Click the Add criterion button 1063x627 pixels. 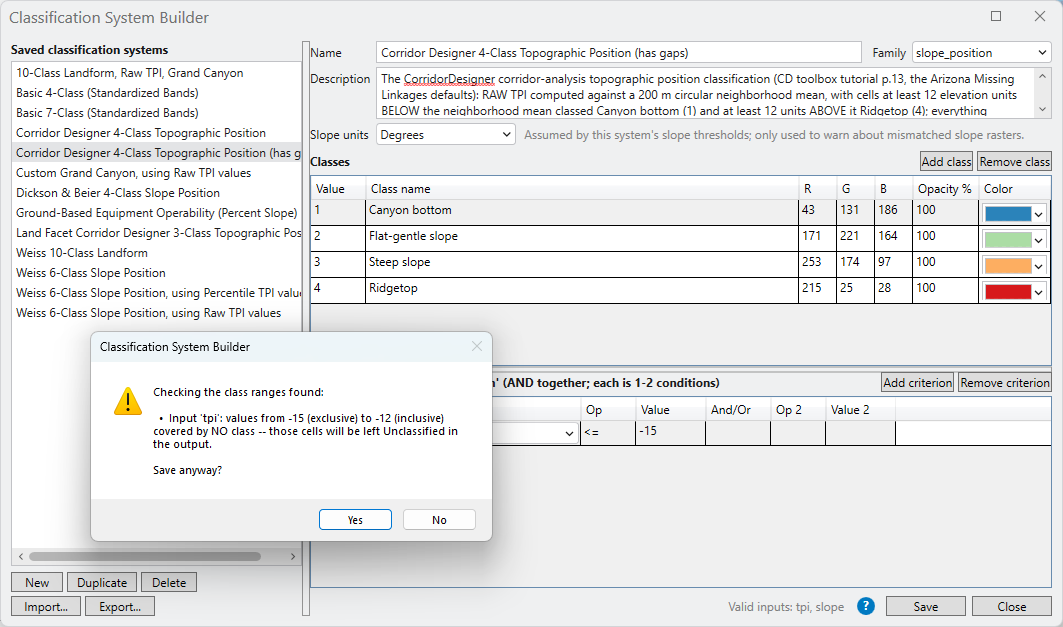click(x=917, y=382)
